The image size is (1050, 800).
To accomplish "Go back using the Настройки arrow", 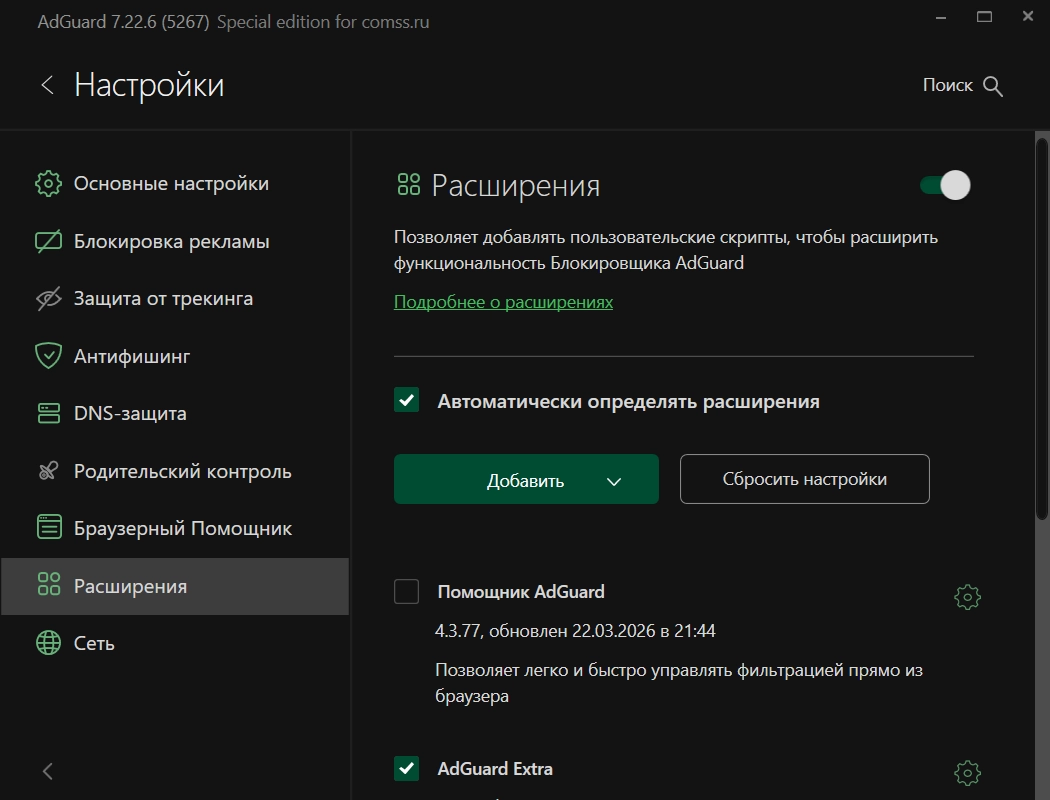I will click(x=47, y=85).
